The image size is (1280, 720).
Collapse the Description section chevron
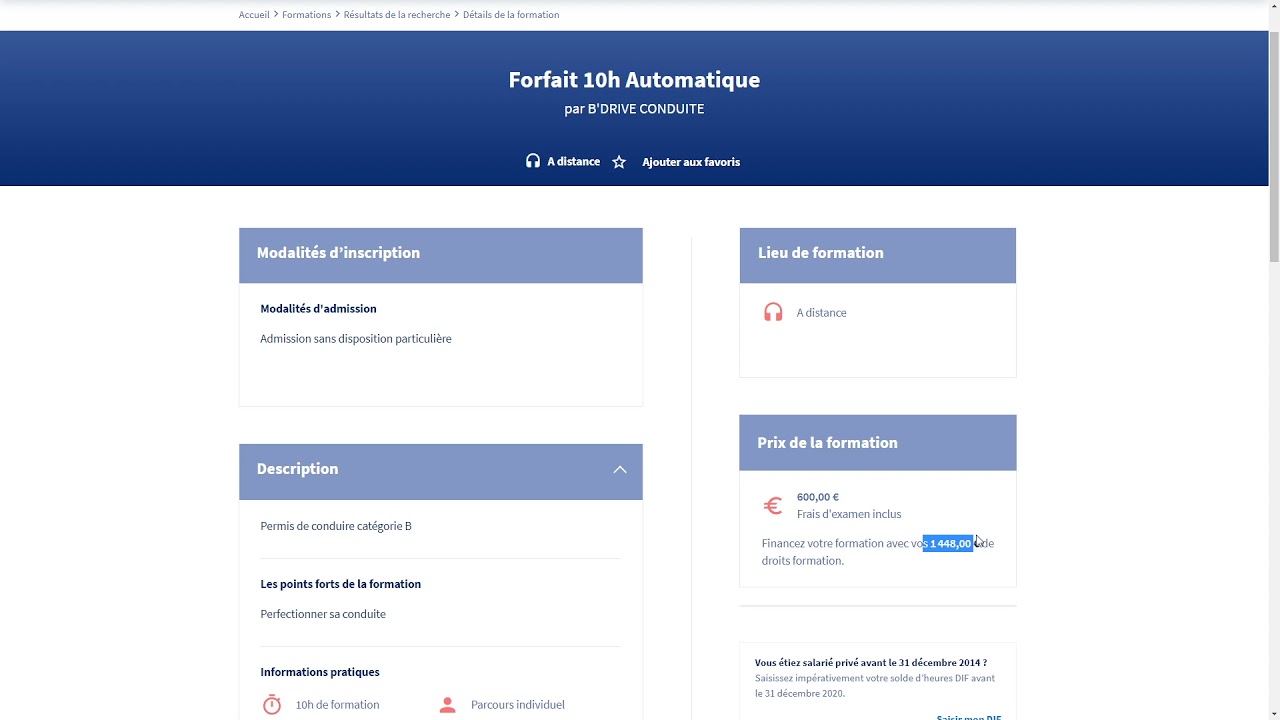pos(620,470)
